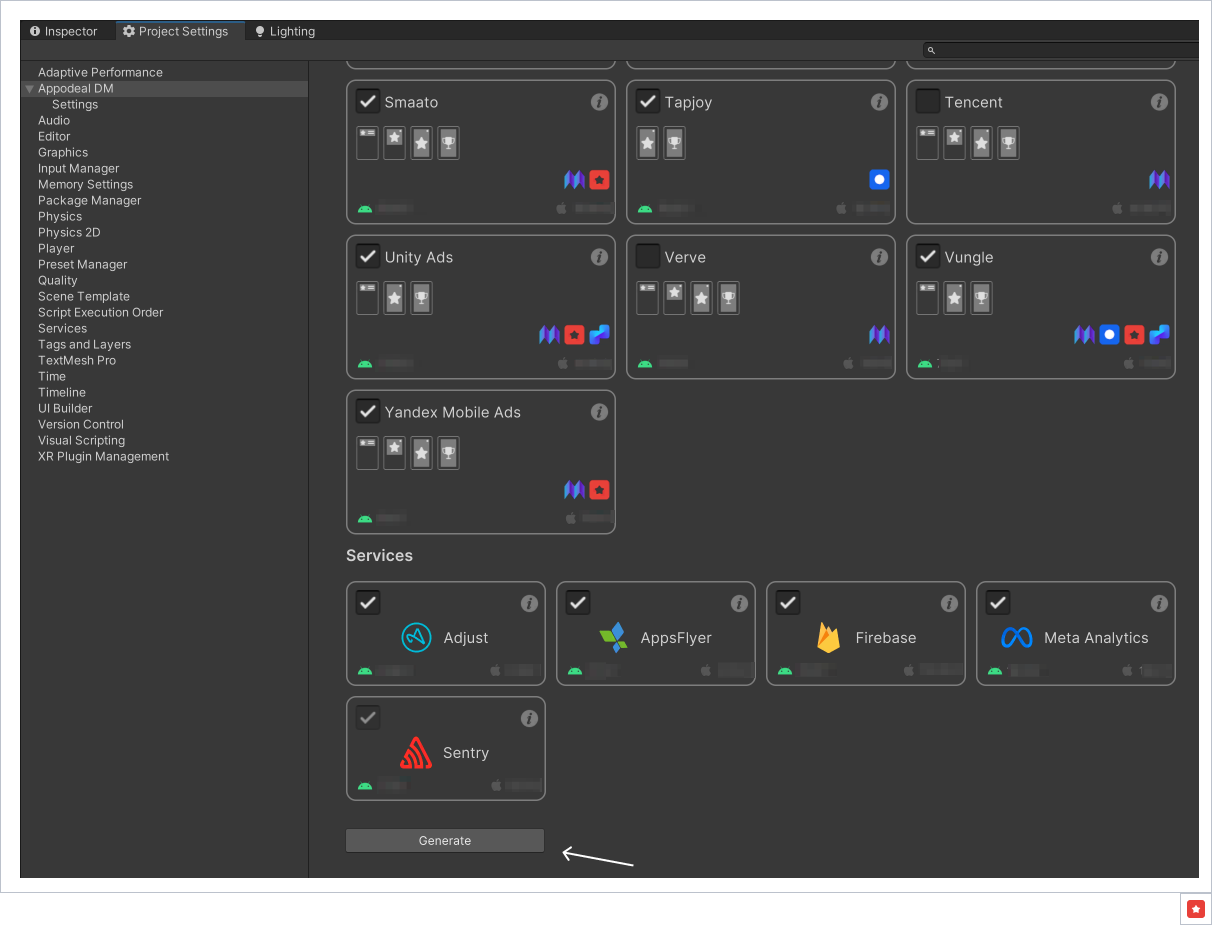The height and width of the screenshot is (925, 1212).
Task: Click the Sentry logo icon
Action: pyautogui.click(x=415, y=753)
